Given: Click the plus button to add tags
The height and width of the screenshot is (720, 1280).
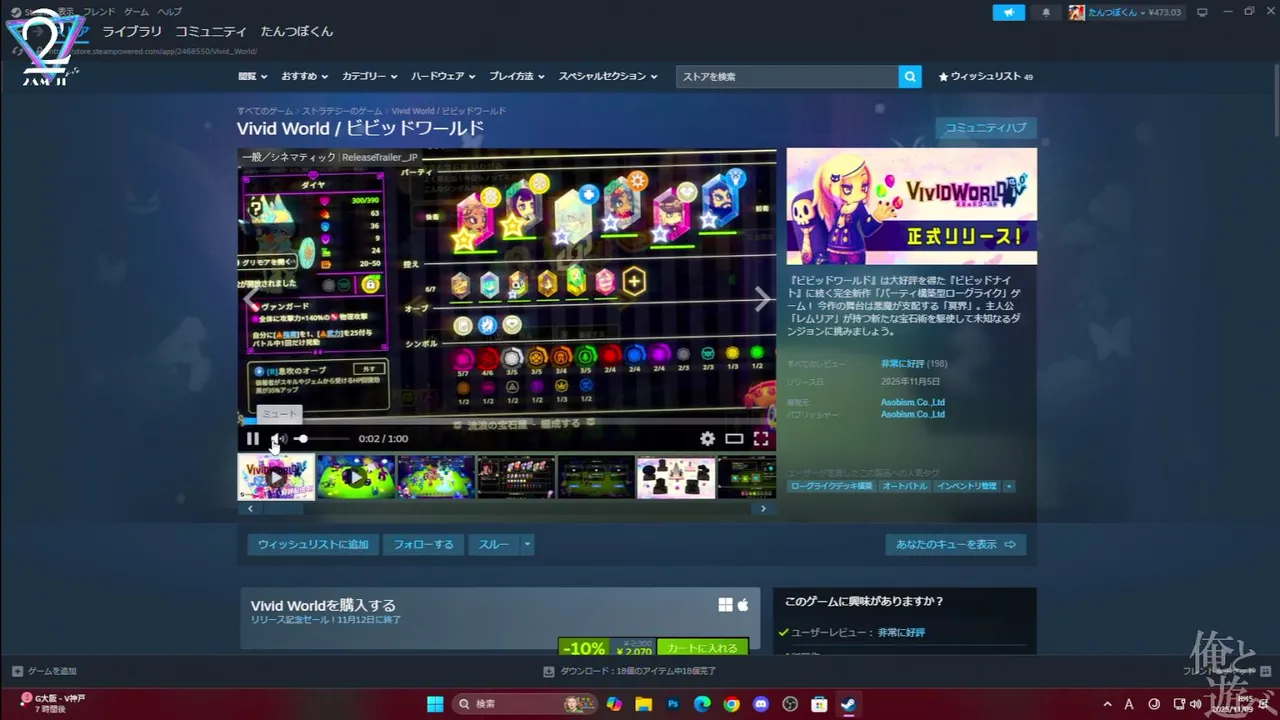Looking at the screenshot, I should [1009, 486].
